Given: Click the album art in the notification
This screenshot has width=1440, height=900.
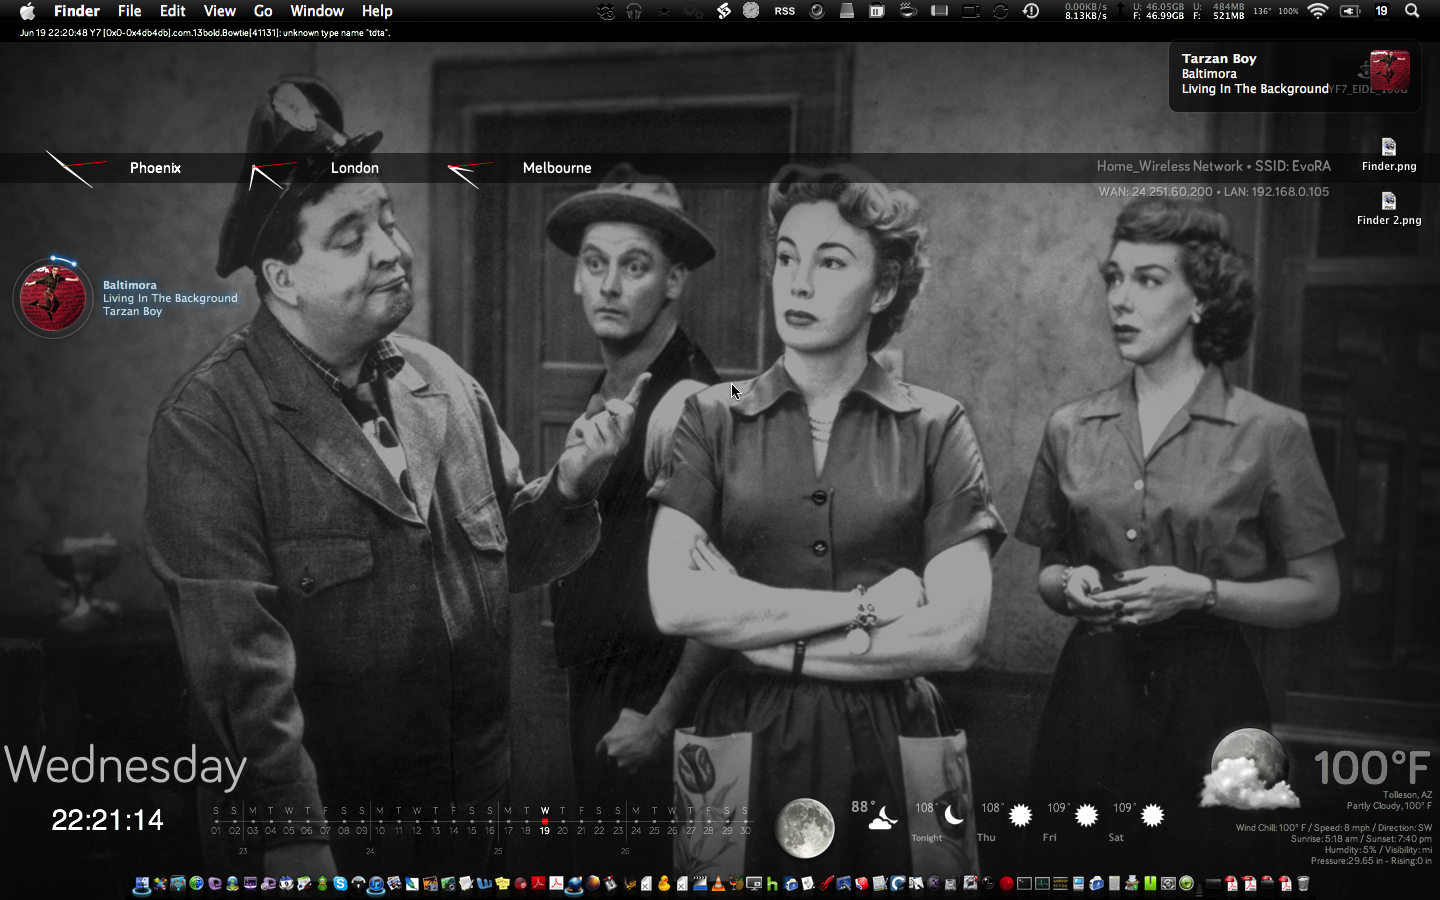Looking at the screenshot, I should pos(1389,70).
